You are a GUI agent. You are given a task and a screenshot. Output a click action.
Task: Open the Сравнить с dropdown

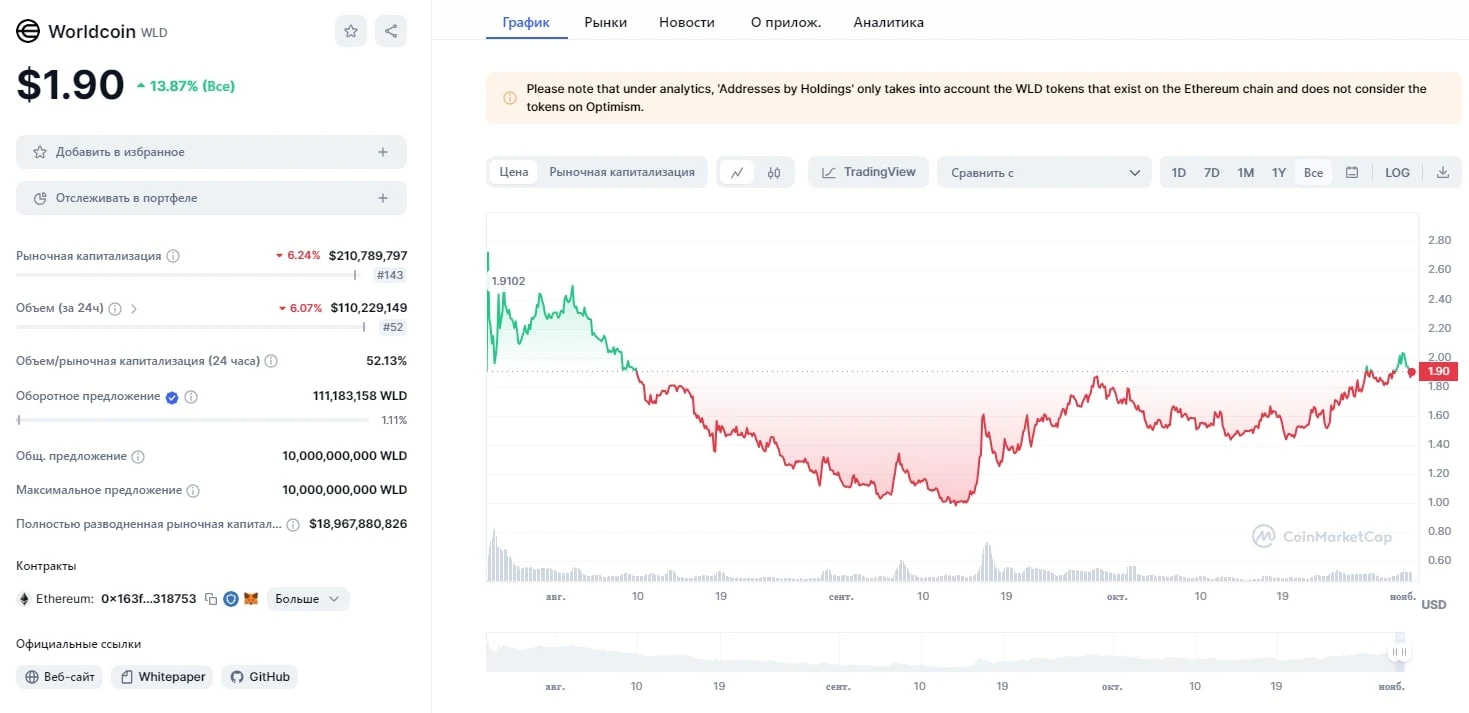[x=1044, y=172]
